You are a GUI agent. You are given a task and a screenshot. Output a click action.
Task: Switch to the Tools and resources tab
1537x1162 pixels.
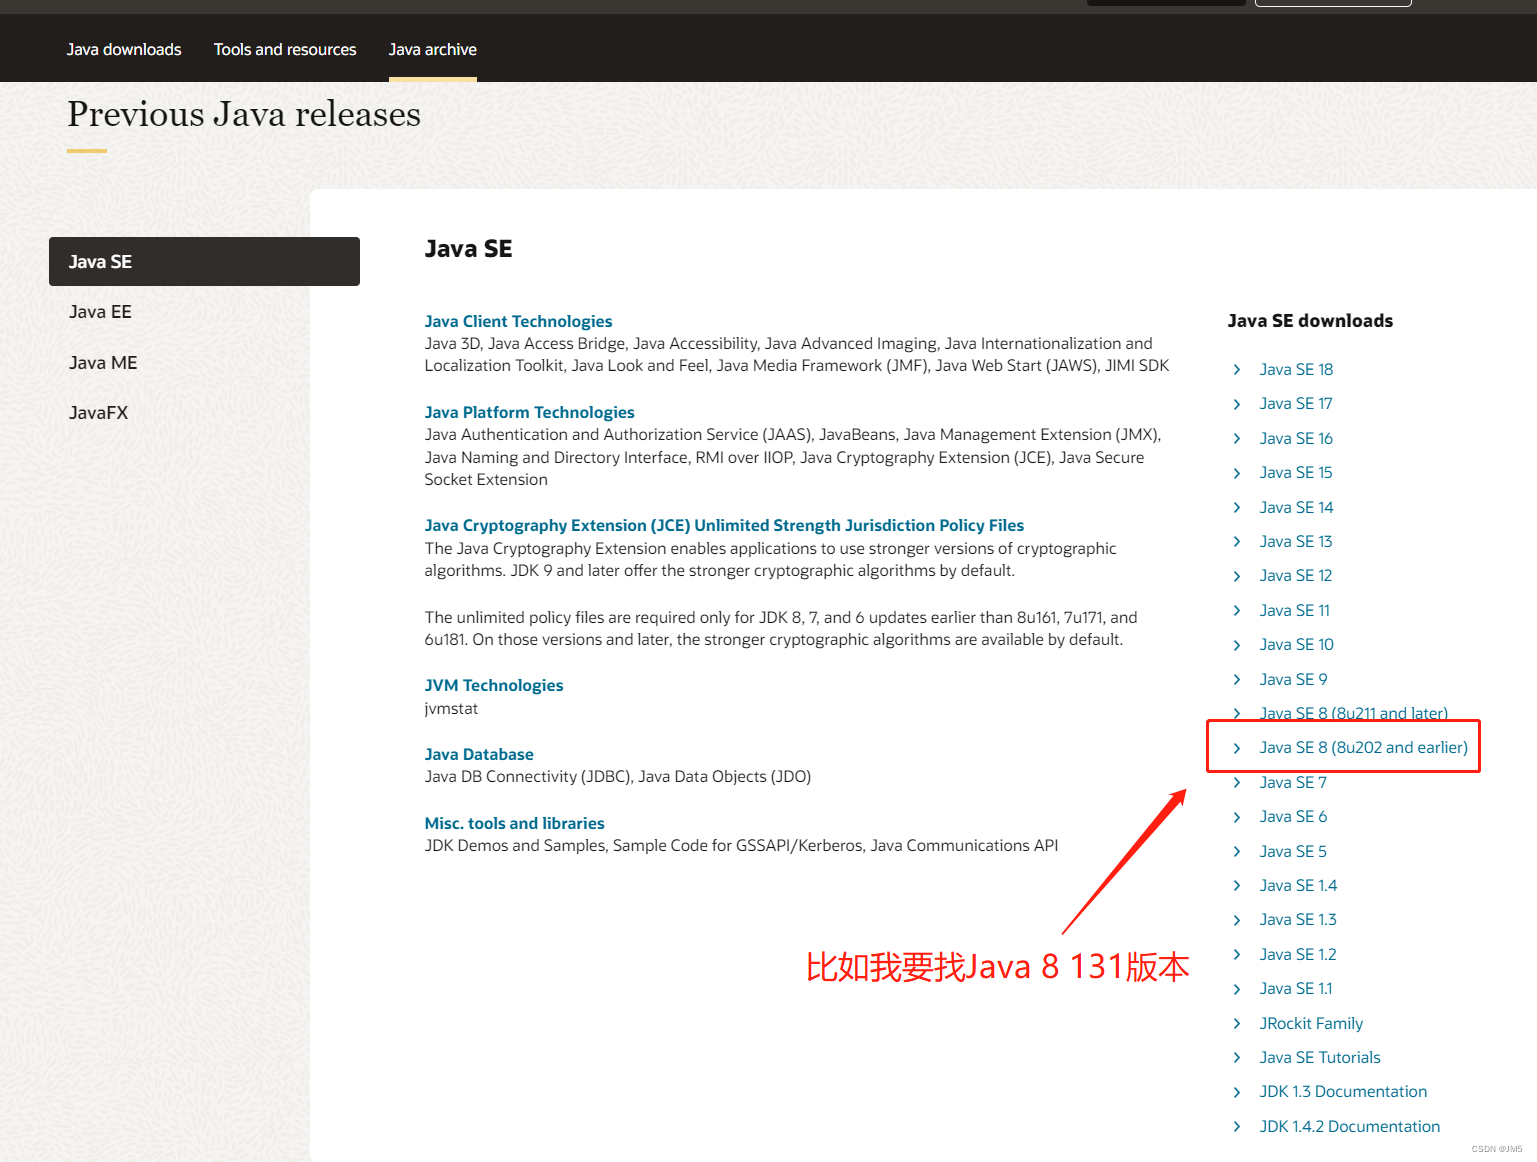click(x=284, y=48)
